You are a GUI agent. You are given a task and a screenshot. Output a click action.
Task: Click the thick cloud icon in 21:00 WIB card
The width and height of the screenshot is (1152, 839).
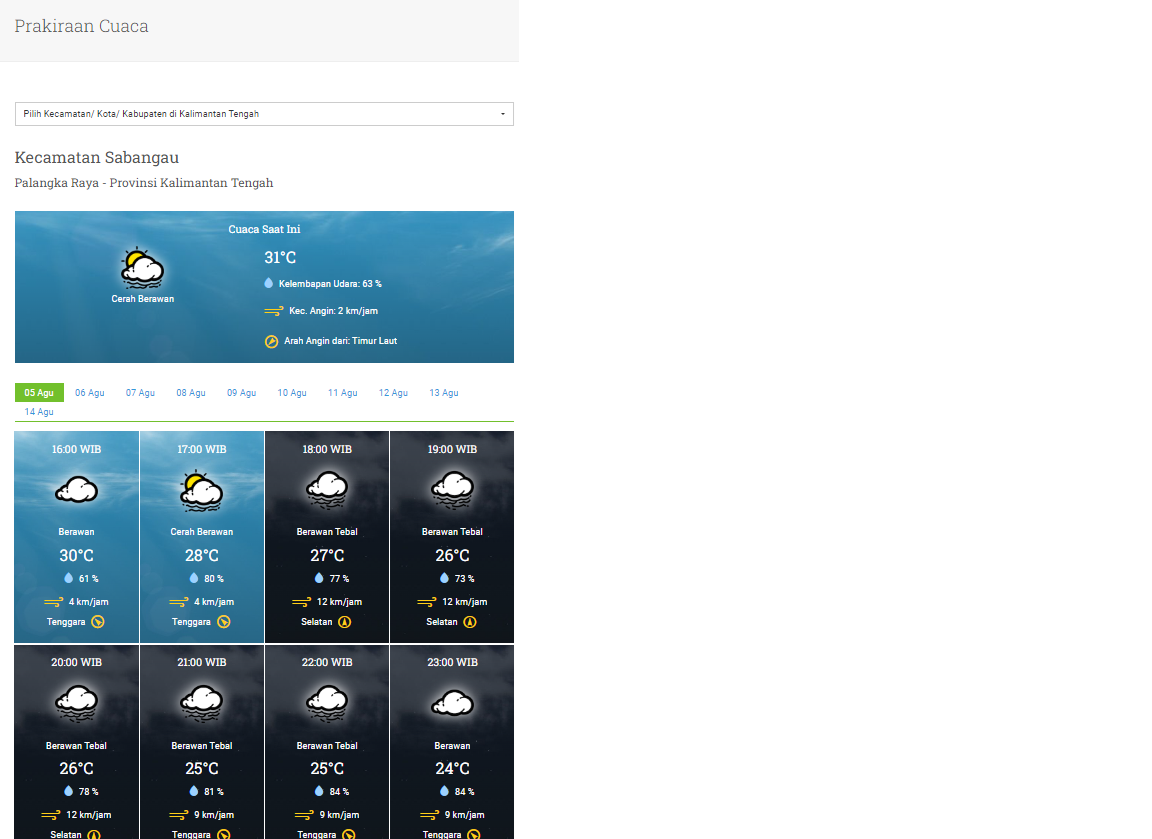tap(201, 703)
